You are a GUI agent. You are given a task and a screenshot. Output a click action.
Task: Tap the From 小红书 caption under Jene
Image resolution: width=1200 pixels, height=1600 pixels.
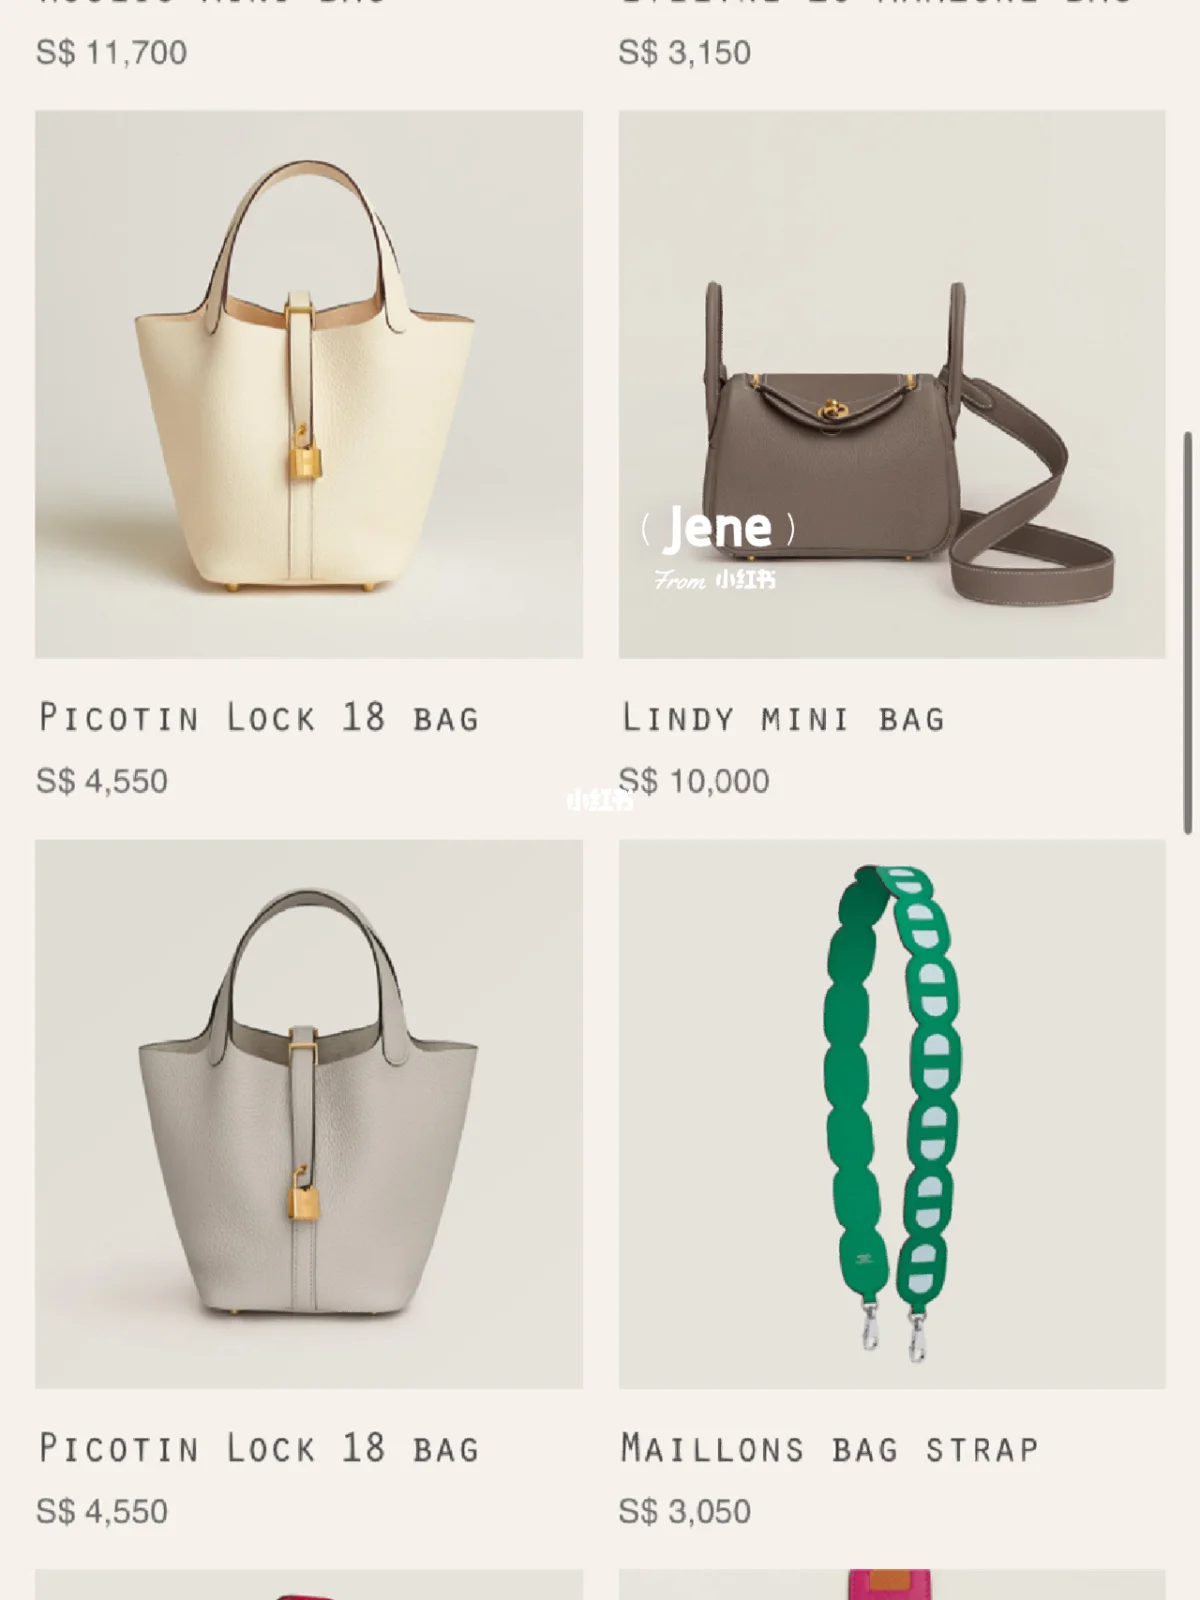tap(715, 580)
